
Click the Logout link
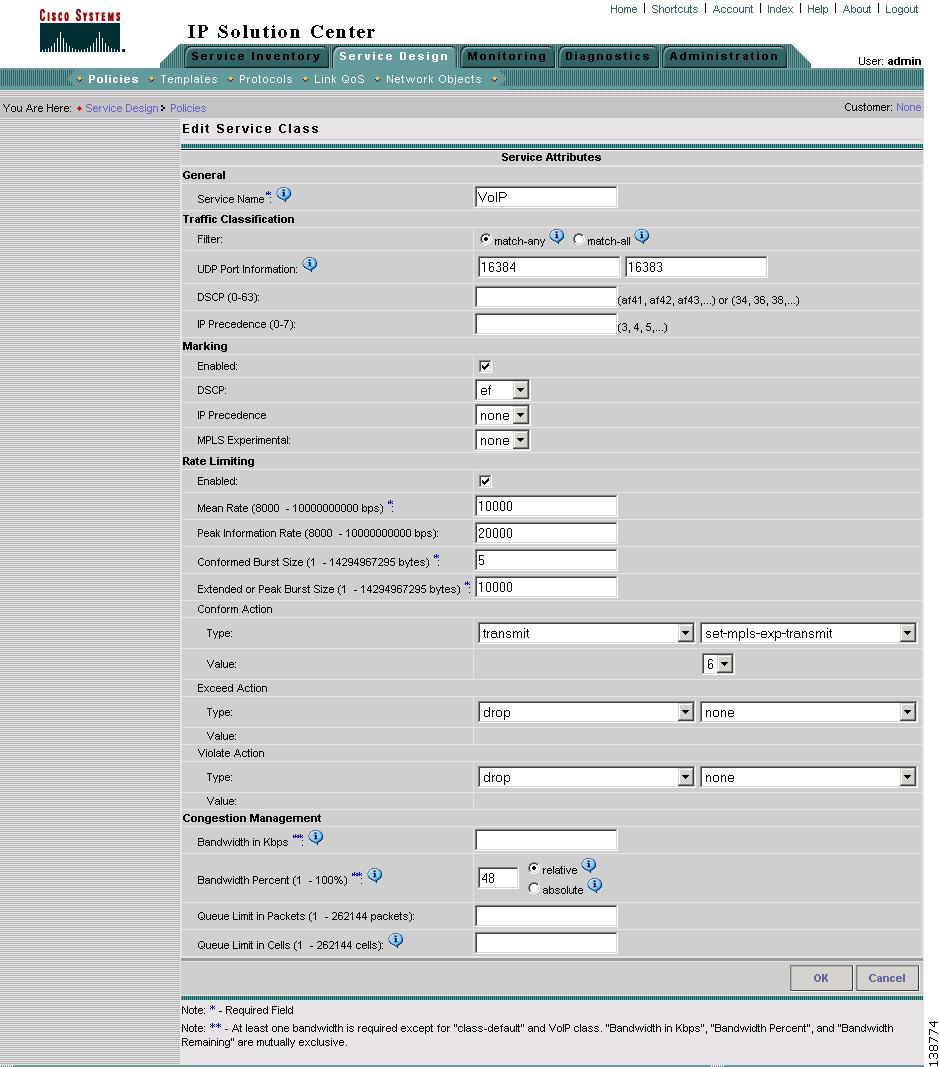click(901, 9)
